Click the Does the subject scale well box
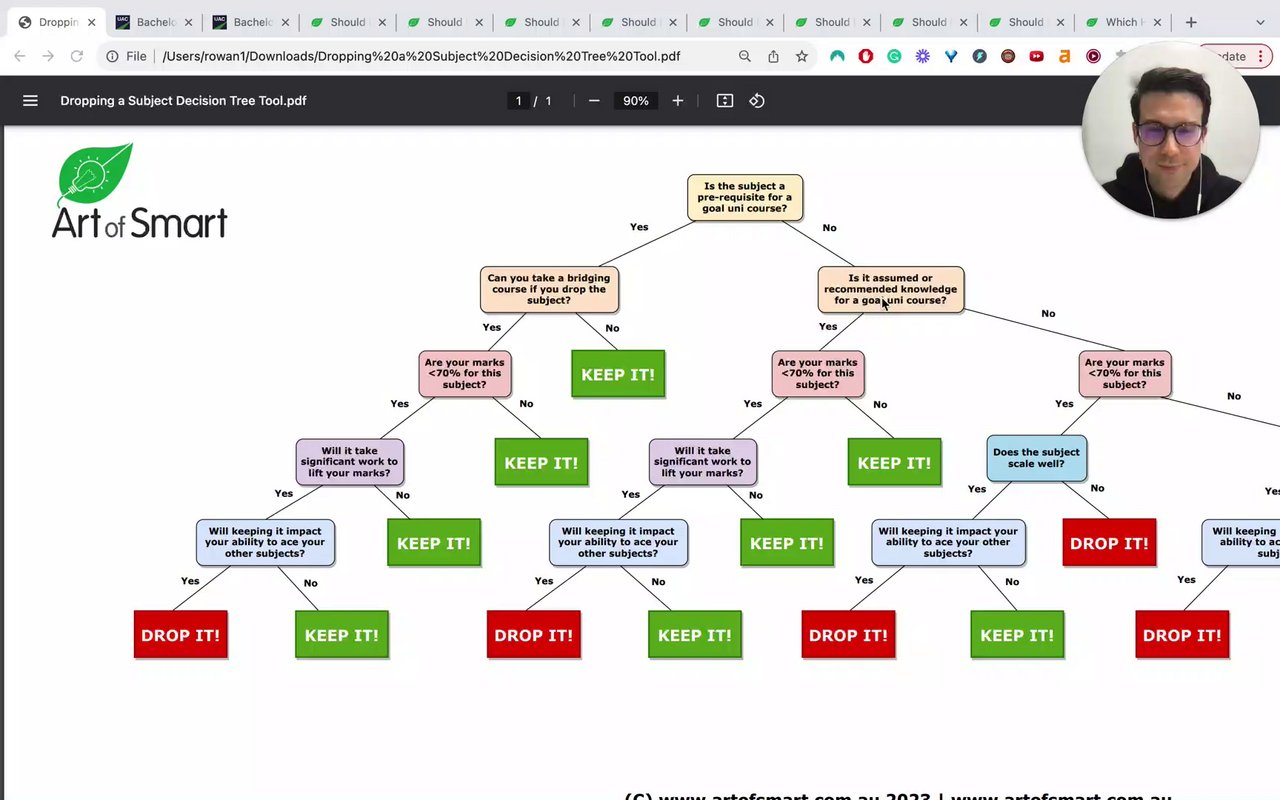 click(1036, 458)
